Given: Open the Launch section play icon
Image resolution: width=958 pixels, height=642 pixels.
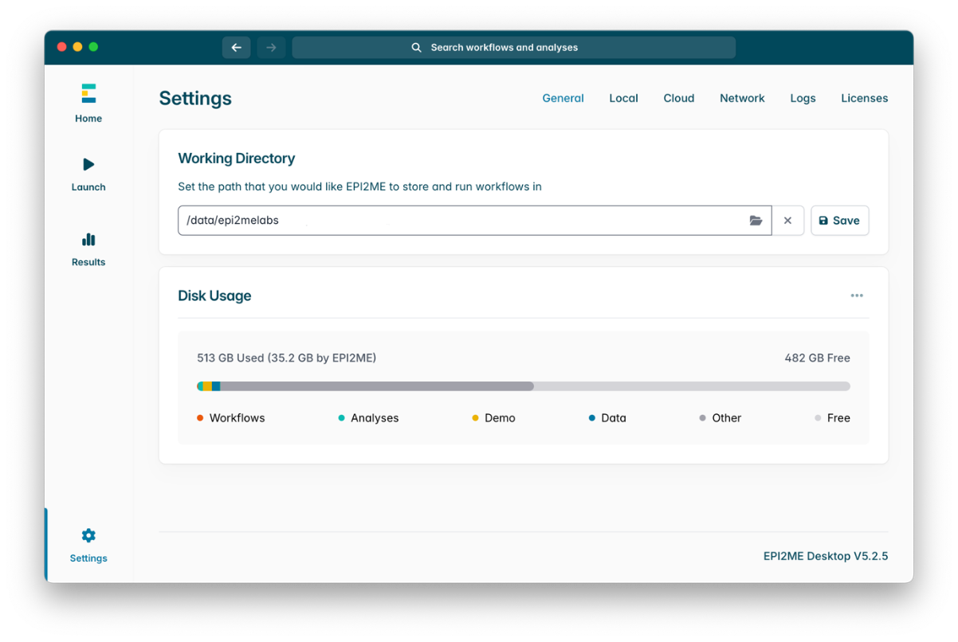Looking at the screenshot, I should tap(89, 164).
